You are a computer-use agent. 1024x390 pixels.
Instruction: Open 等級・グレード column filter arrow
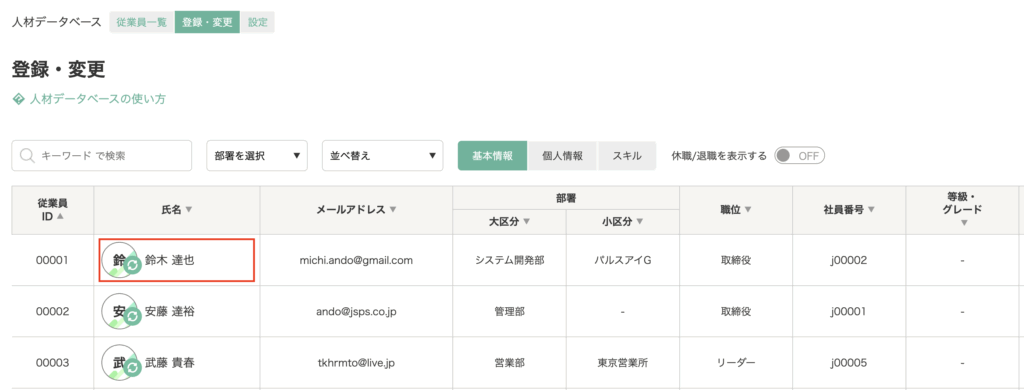click(964, 223)
